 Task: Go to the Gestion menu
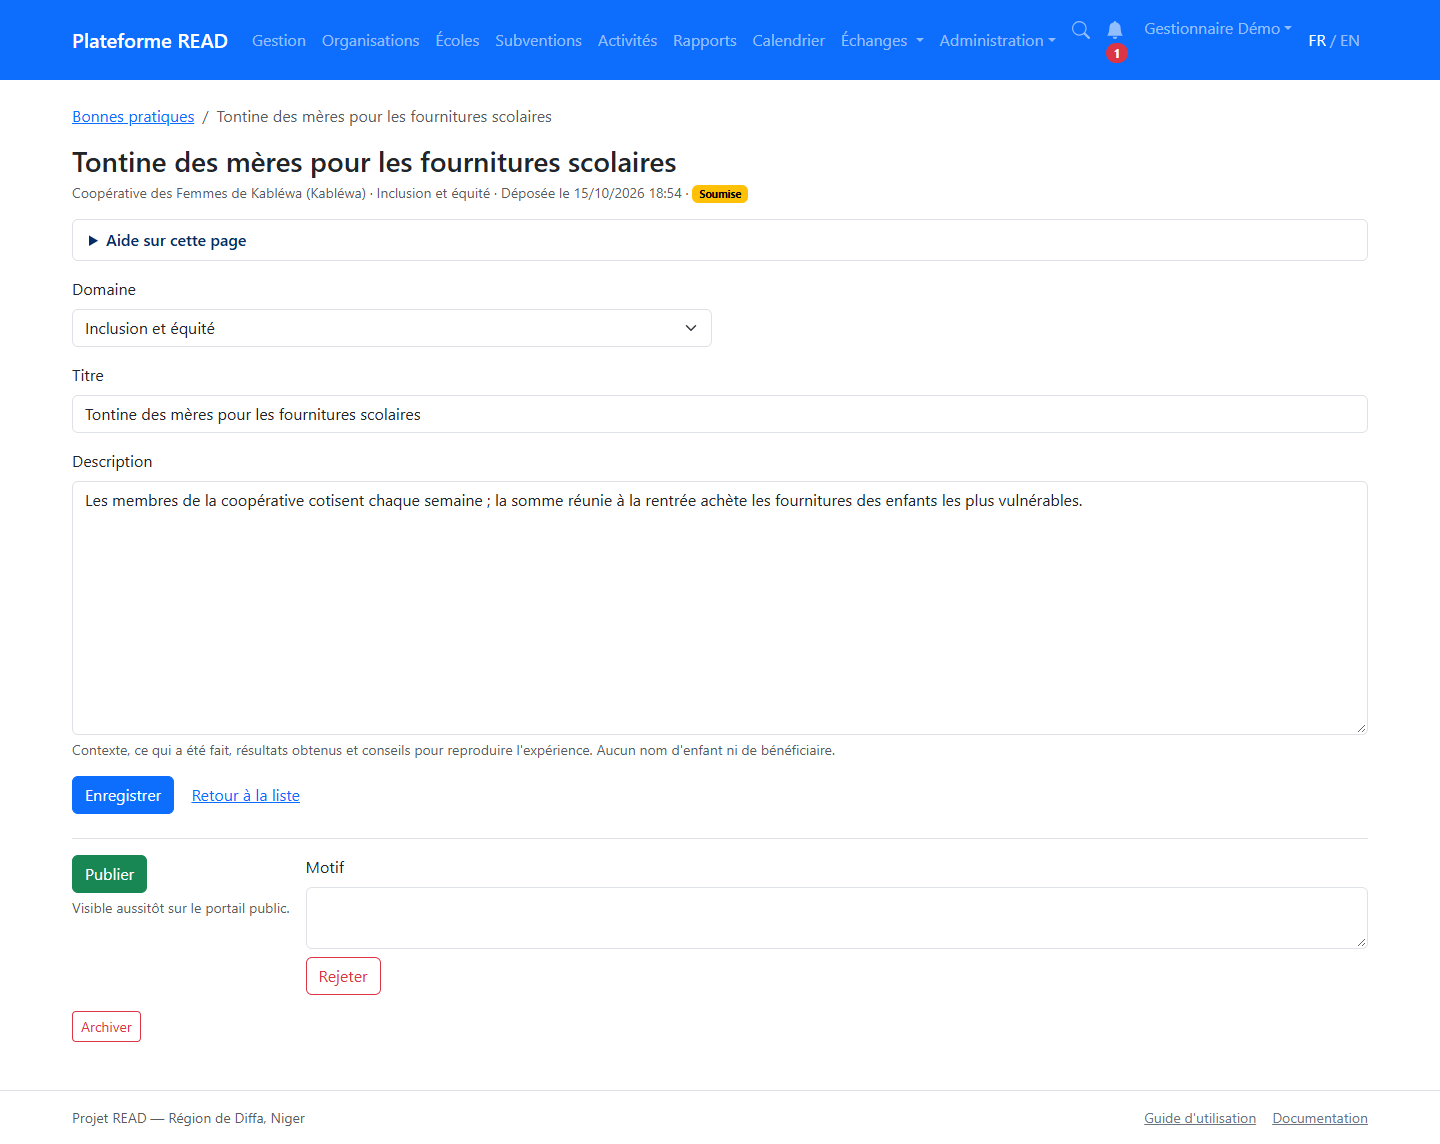pyautogui.click(x=279, y=40)
